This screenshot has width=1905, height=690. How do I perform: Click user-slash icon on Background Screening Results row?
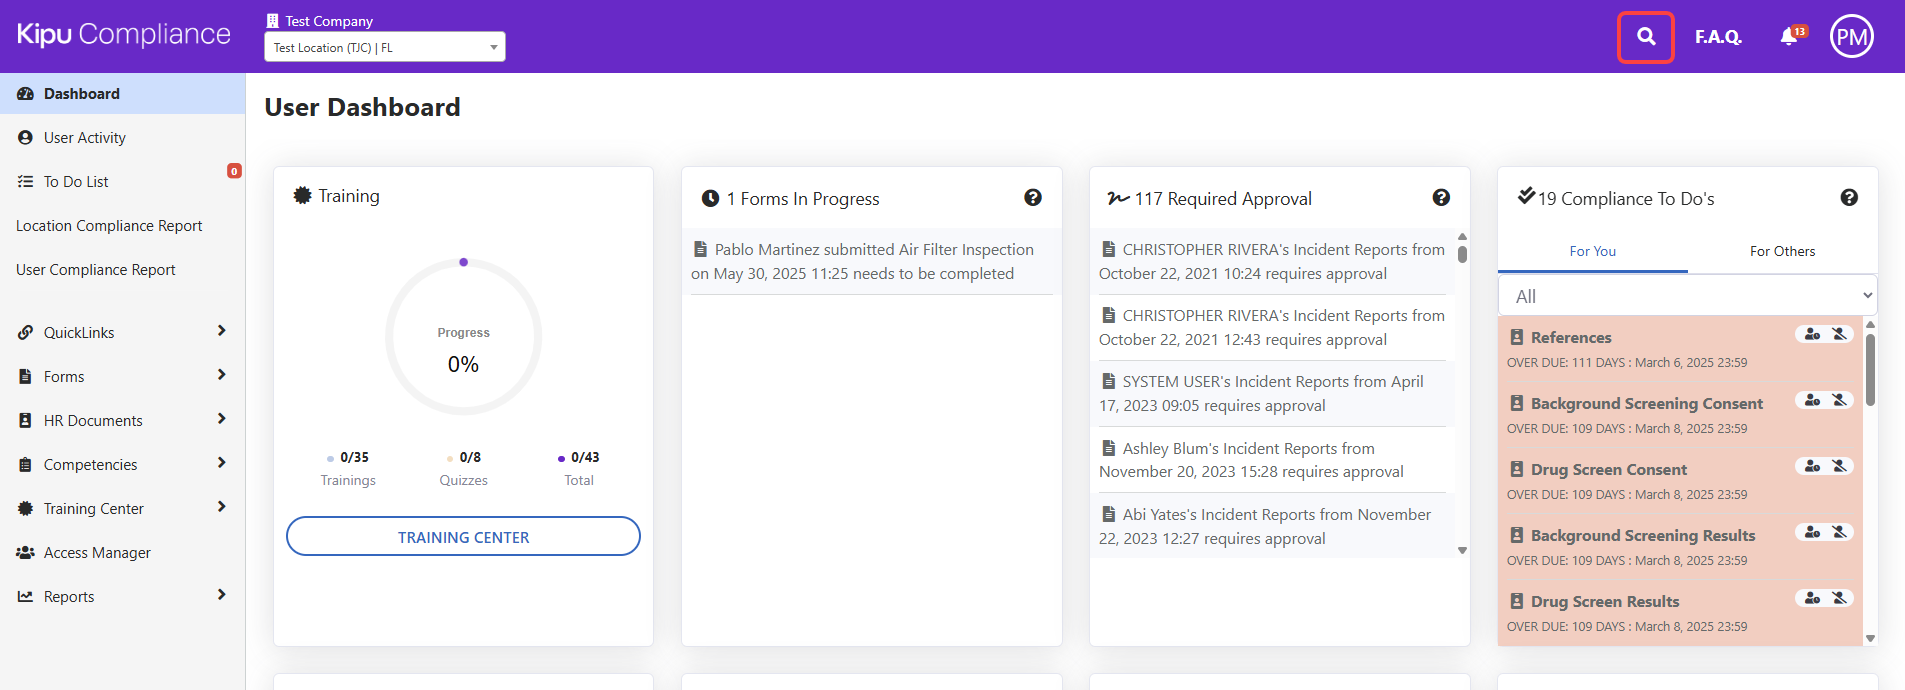[x=1839, y=532]
